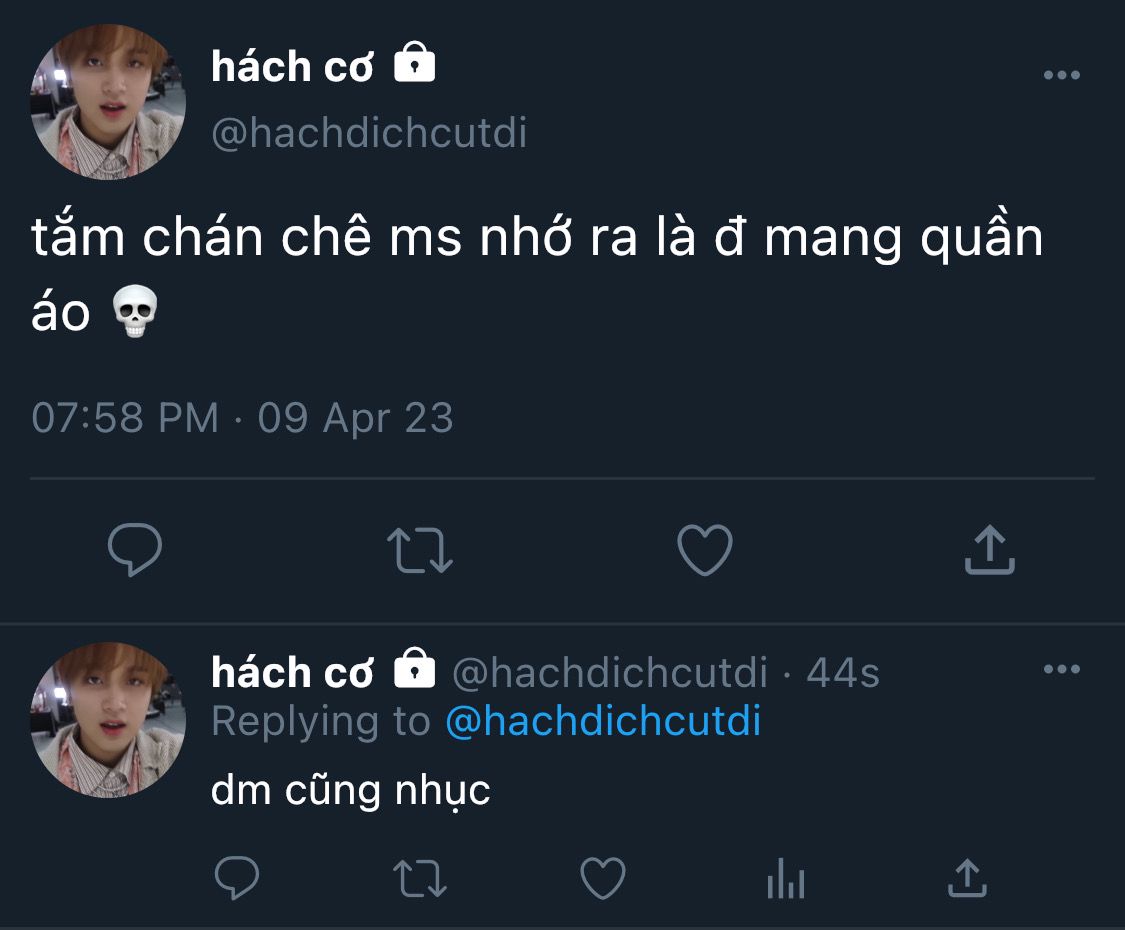Like the 'dm cũng nhục' reply
Viewport: 1125px width, 930px height.
coord(603,878)
